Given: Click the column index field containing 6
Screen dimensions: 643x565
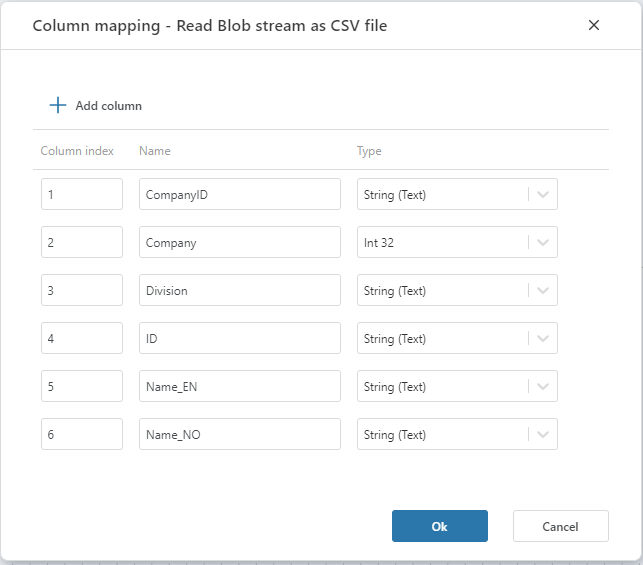Looking at the screenshot, I should 81,435.
